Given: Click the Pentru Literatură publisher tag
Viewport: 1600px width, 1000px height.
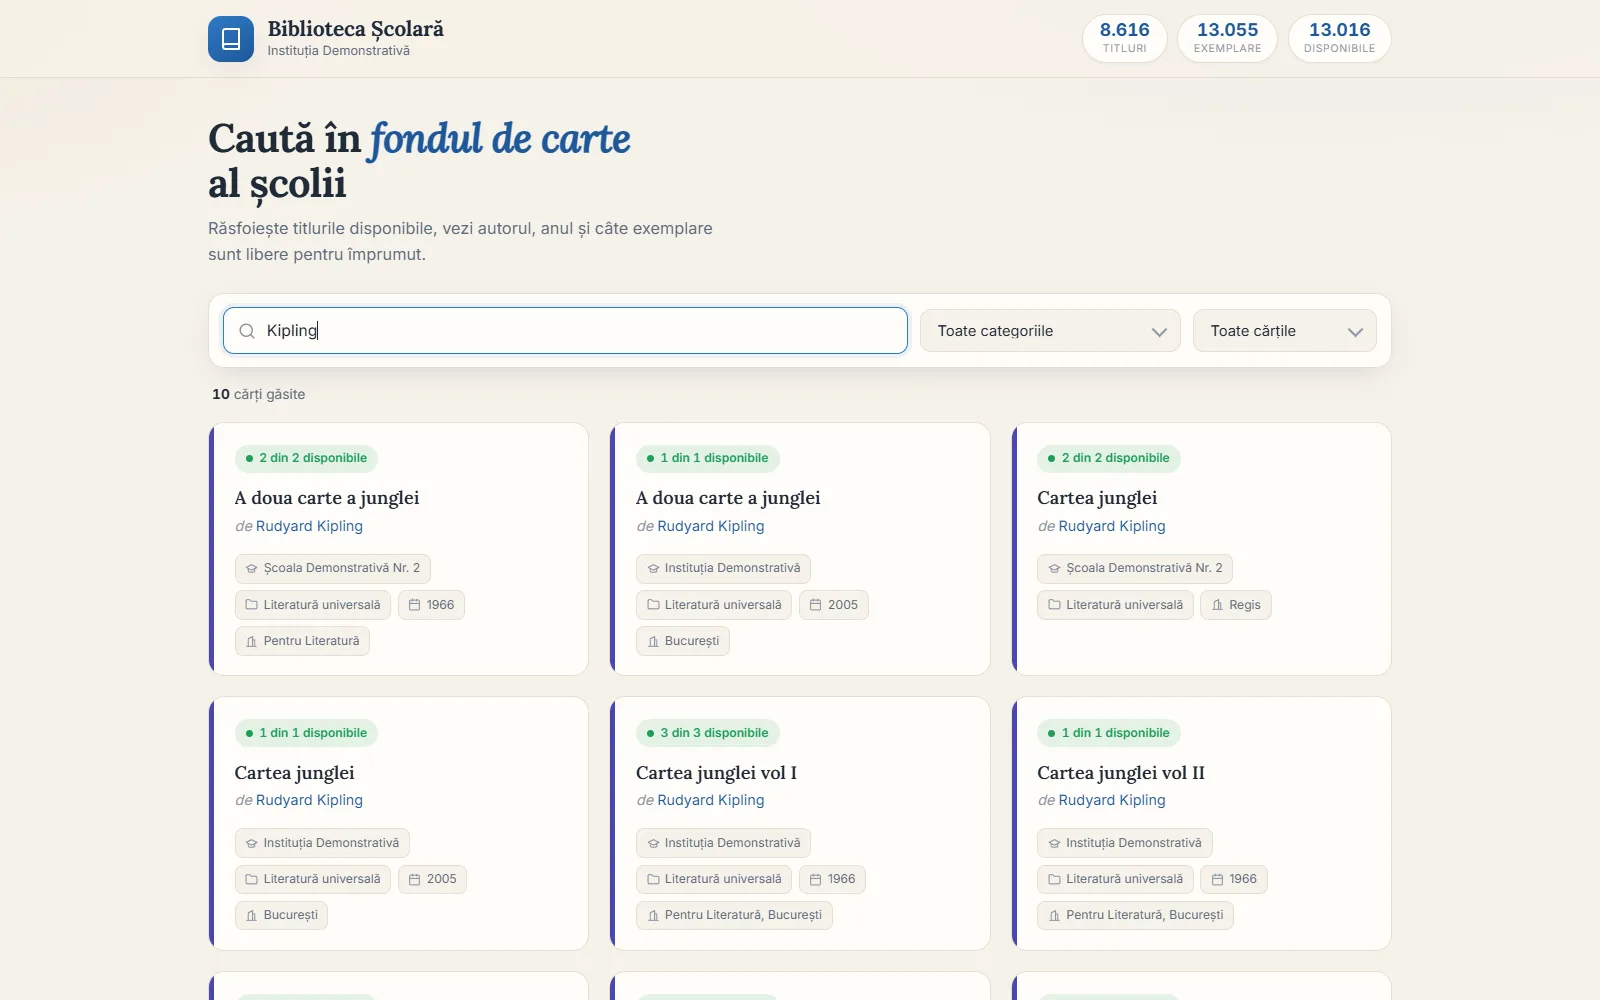Looking at the screenshot, I should (x=302, y=641).
